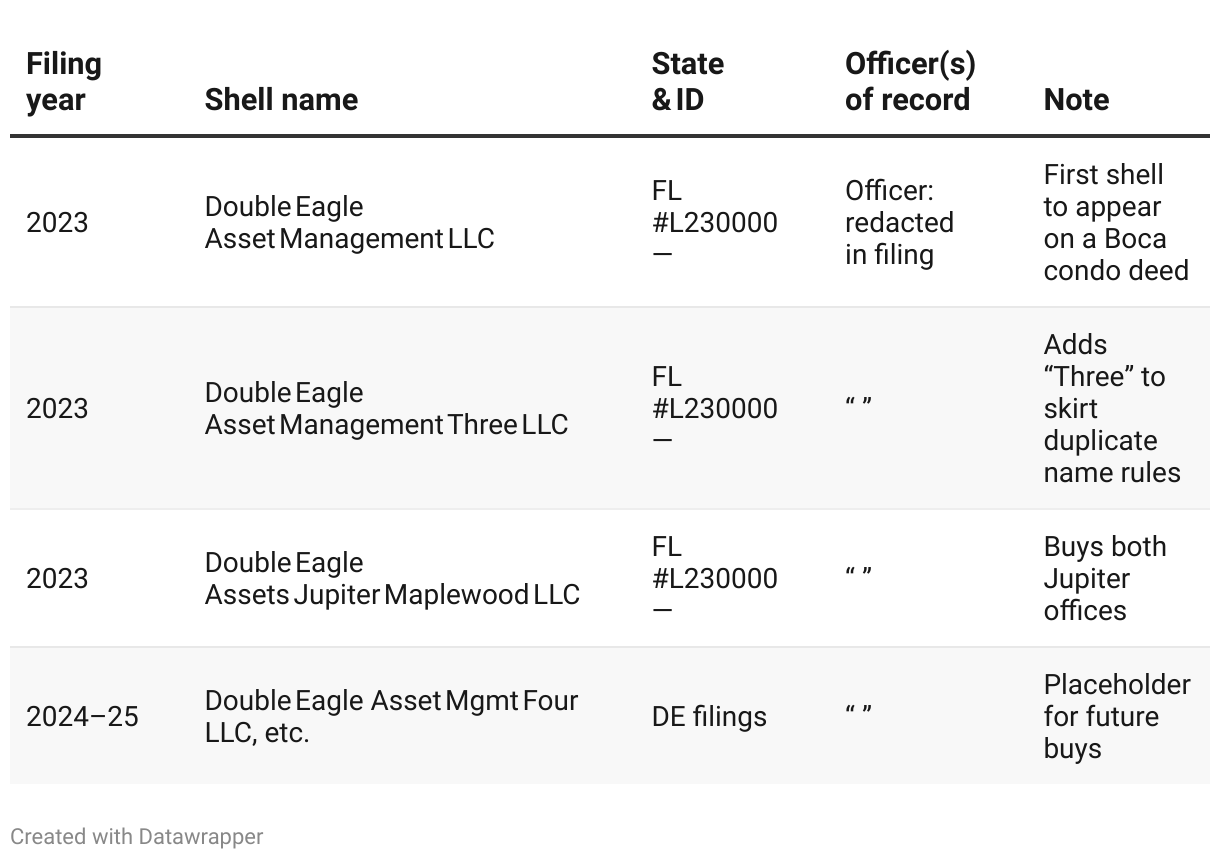This screenshot has height=860, width=1220.
Task: Select Double Eagle Asset Management LLC cell
Action: pos(350,223)
